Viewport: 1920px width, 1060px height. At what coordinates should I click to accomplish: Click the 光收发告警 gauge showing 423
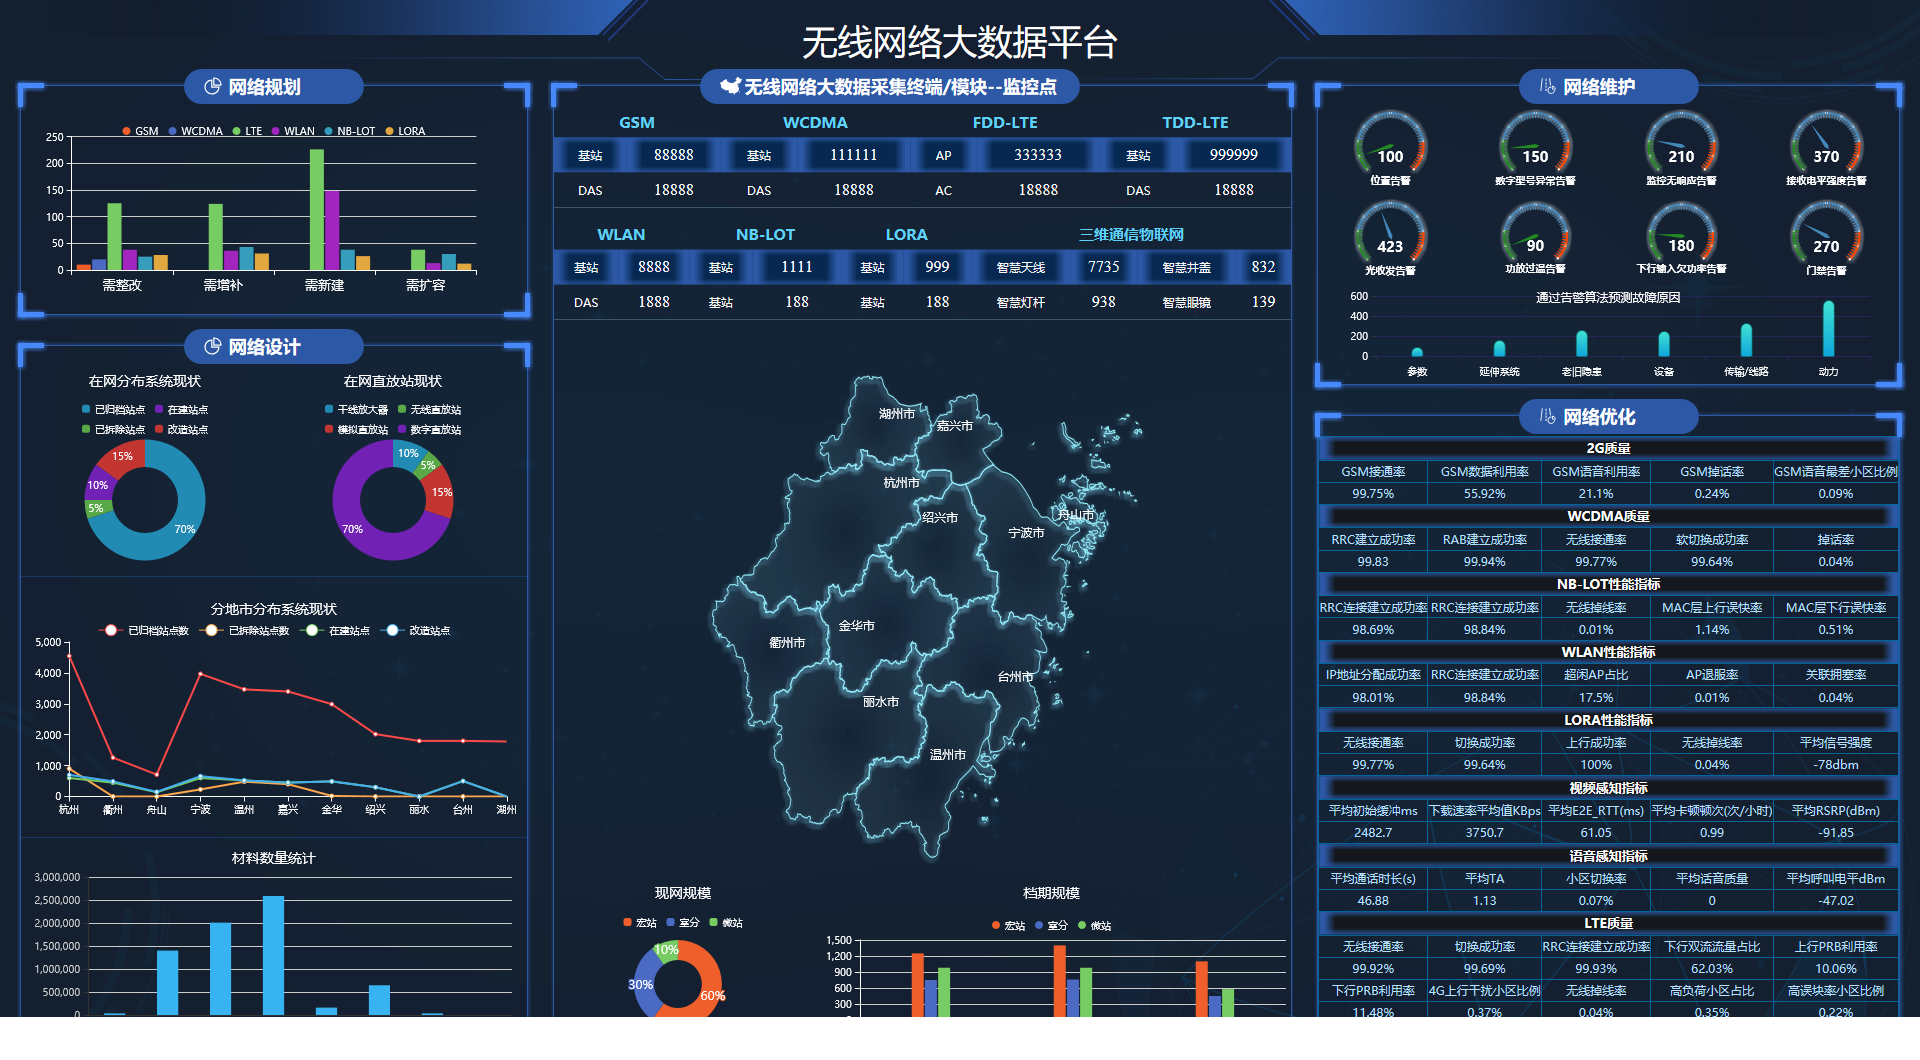click(1390, 238)
